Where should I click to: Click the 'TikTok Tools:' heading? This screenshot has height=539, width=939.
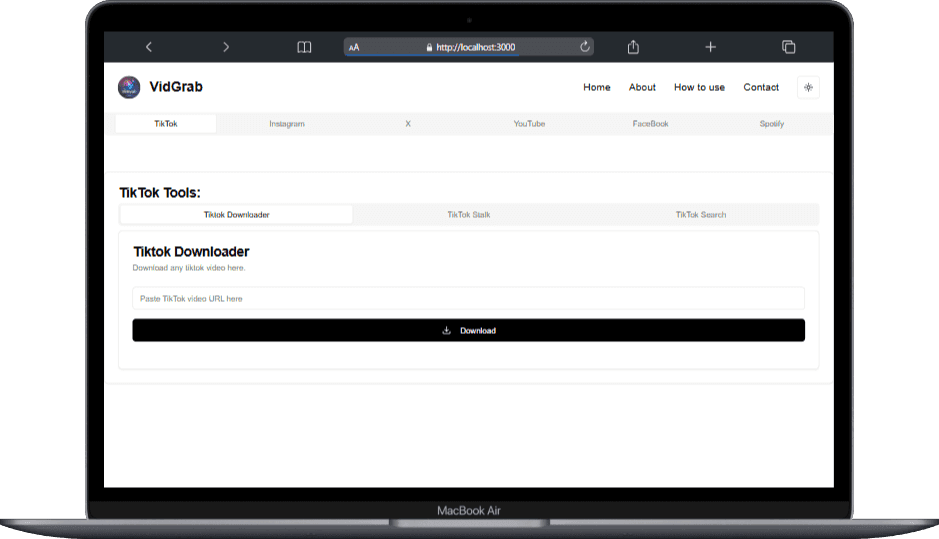tap(160, 193)
